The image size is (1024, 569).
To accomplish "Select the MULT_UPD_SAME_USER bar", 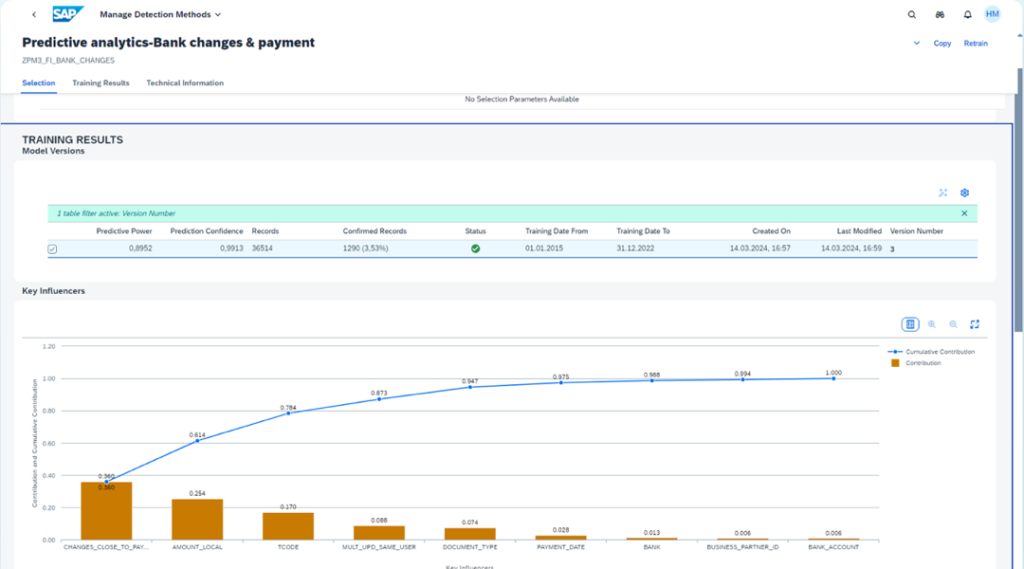I will [x=379, y=532].
